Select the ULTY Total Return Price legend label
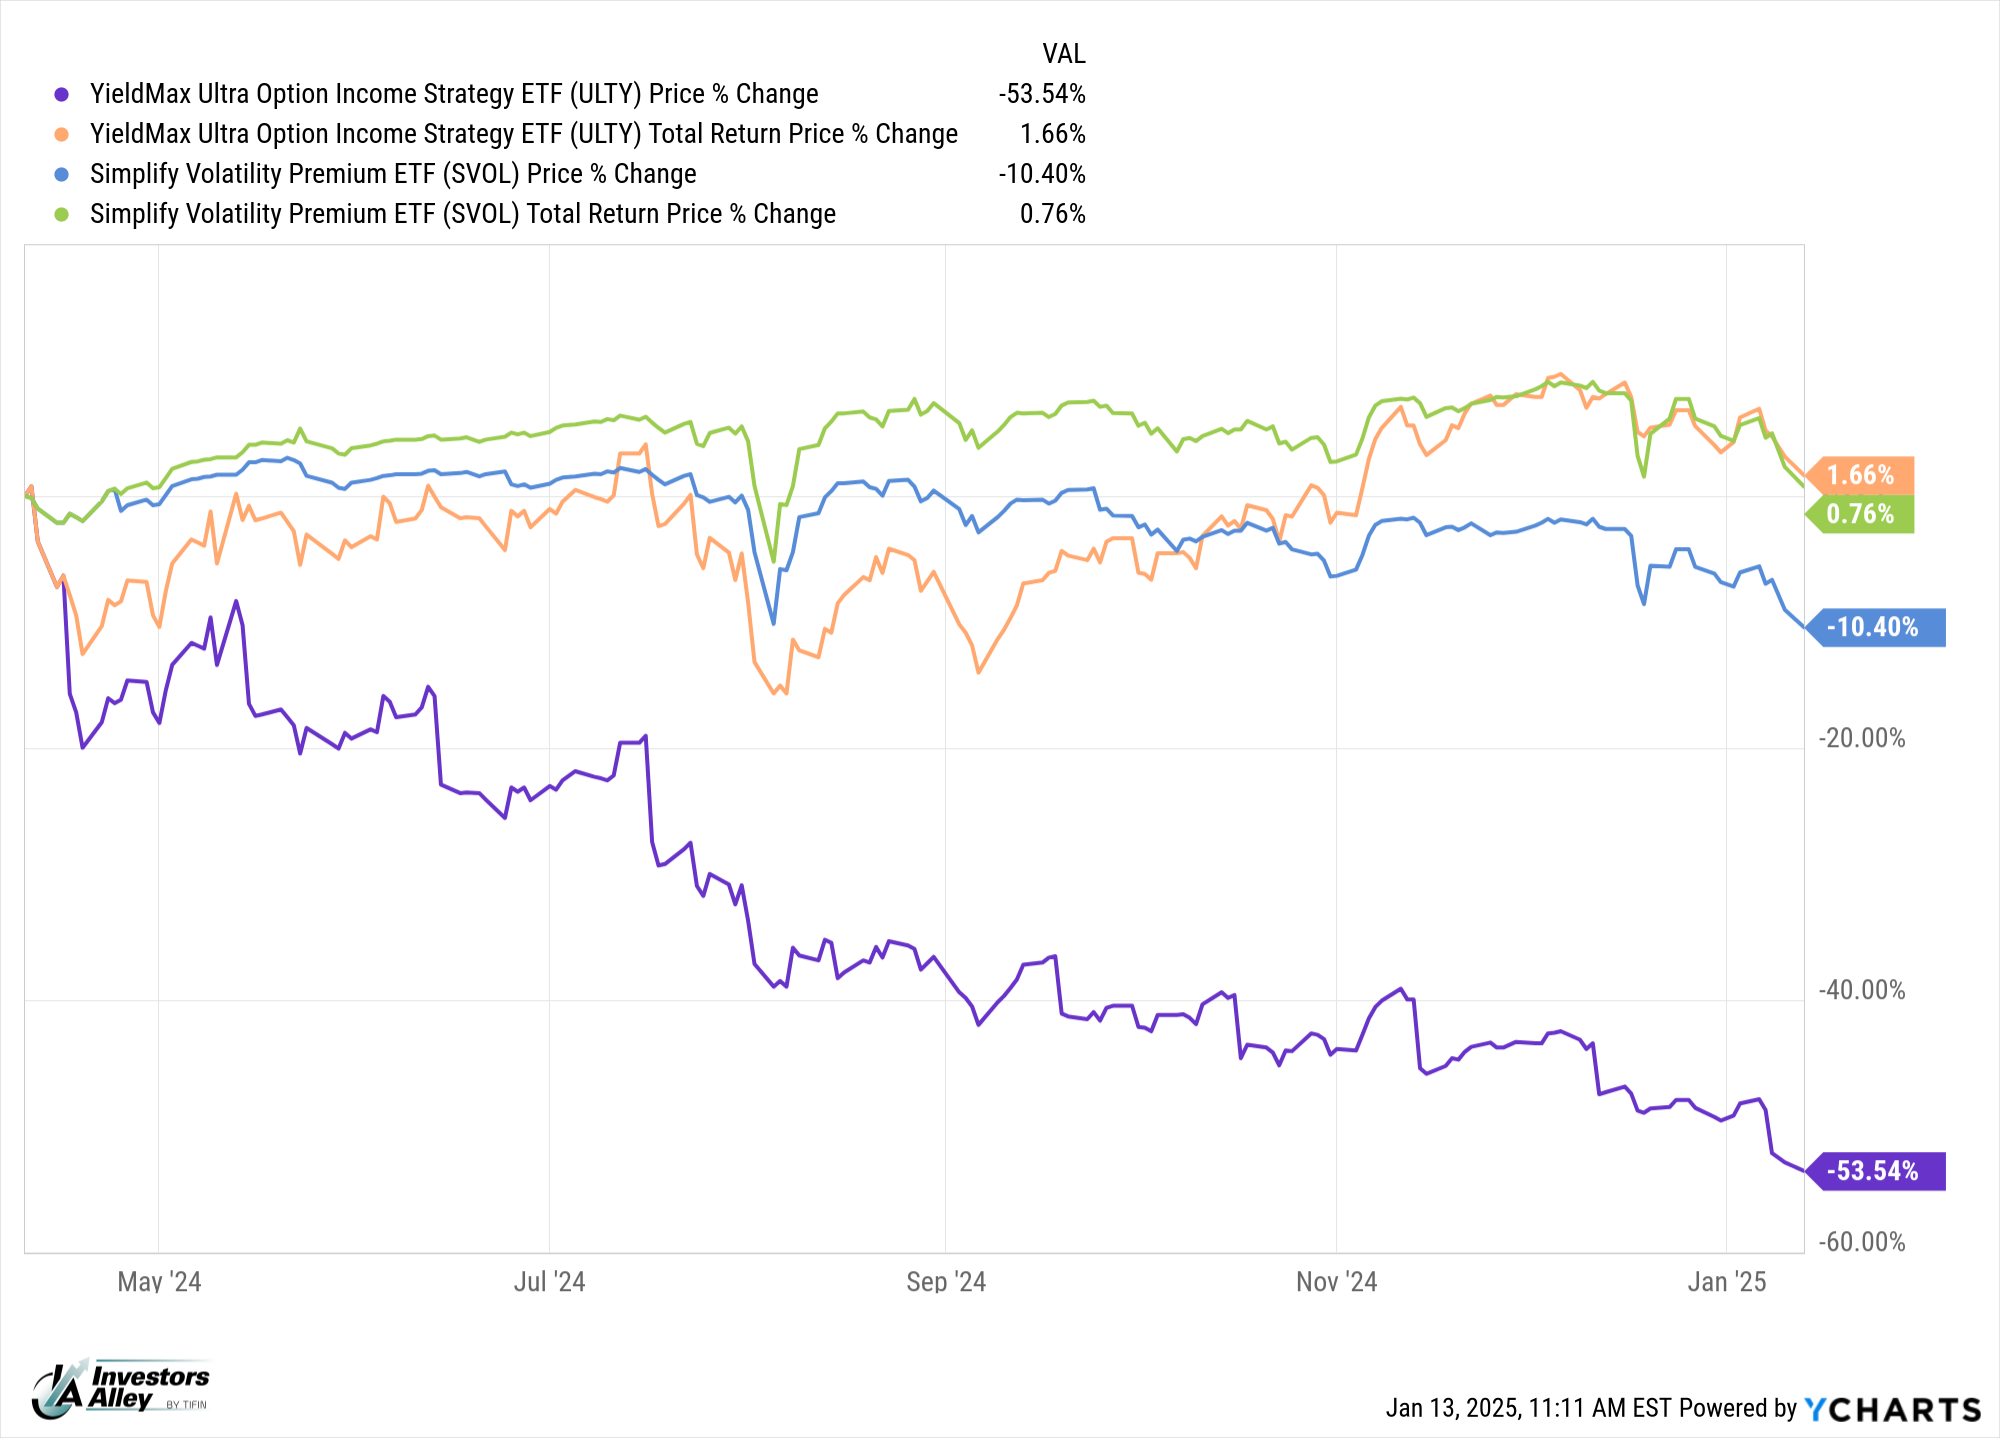 (x=523, y=134)
